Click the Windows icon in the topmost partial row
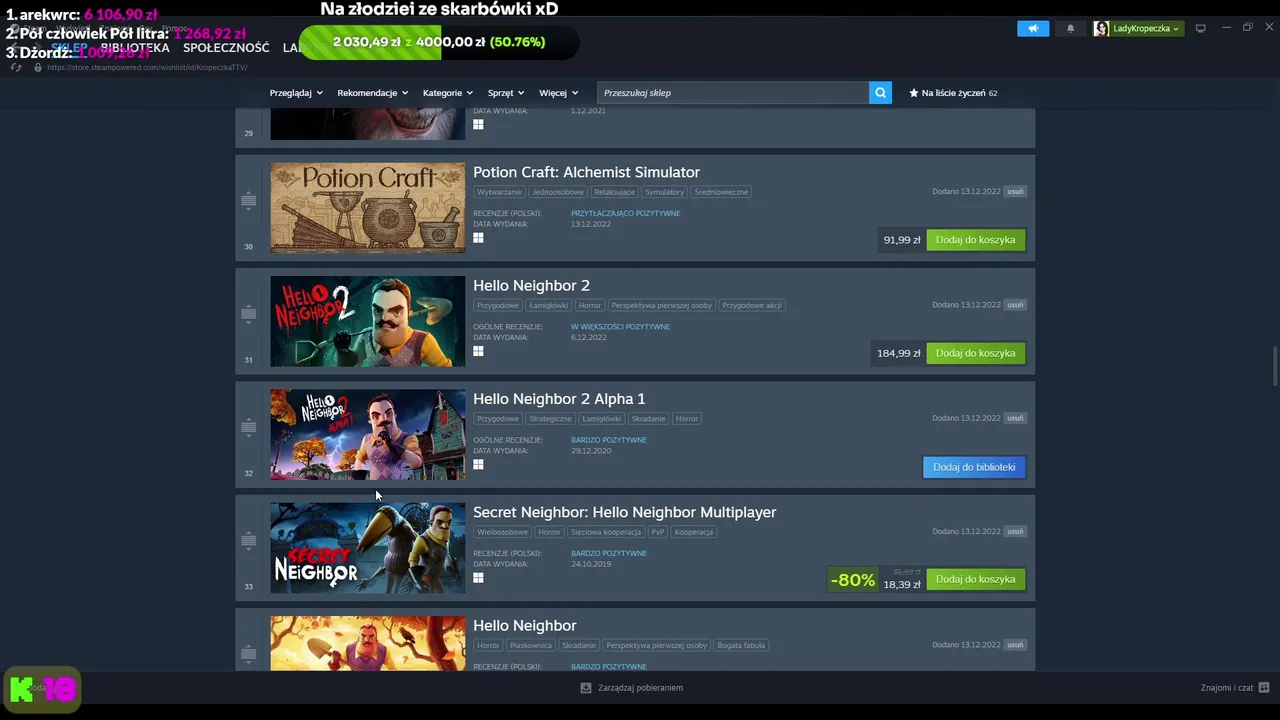The image size is (1280, 720). point(478,125)
